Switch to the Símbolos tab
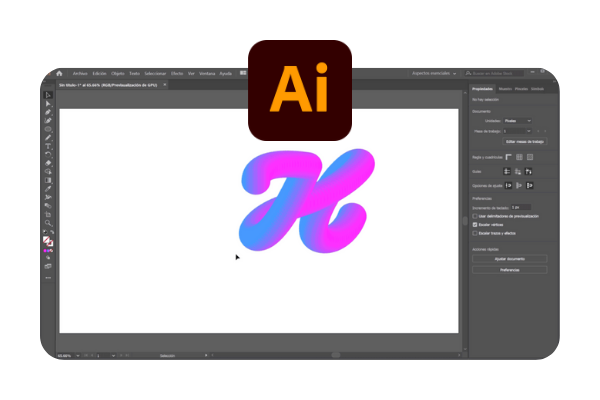The width and height of the screenshot is (600, 400). pyautogui.click(x=538, y=89)
